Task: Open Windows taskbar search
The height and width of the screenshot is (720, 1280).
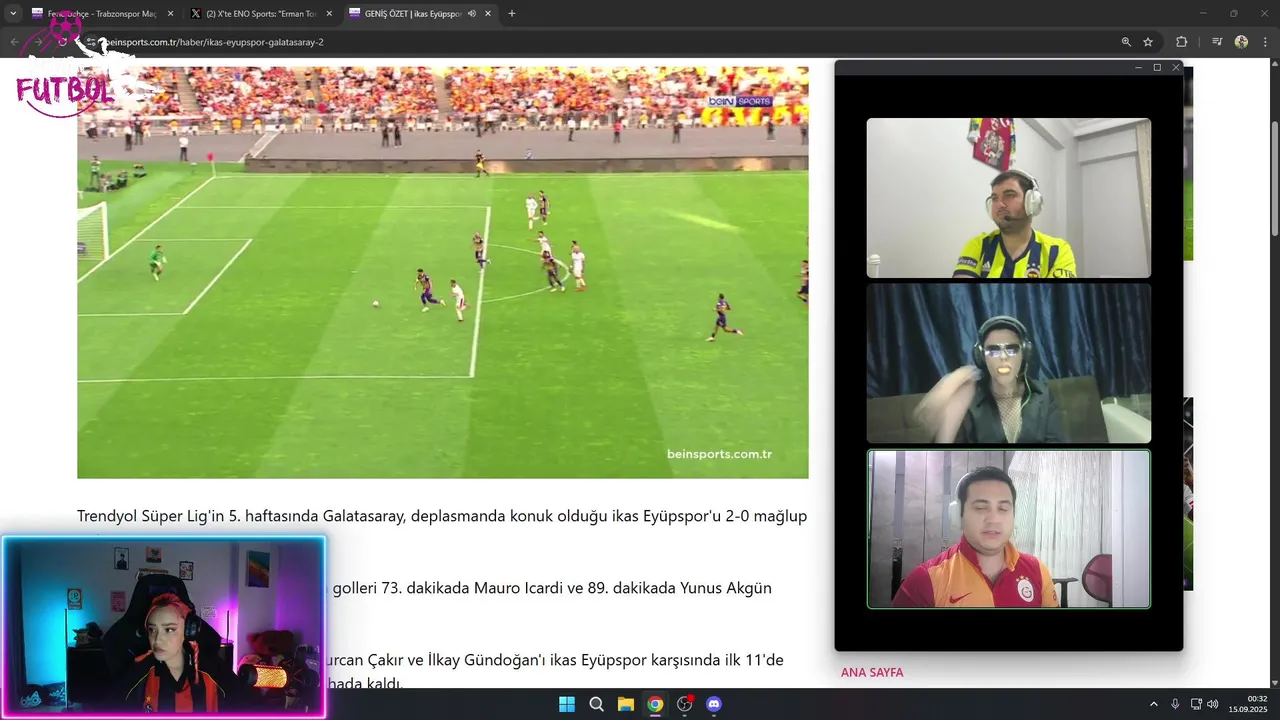Action: click(x=596, y=704)
